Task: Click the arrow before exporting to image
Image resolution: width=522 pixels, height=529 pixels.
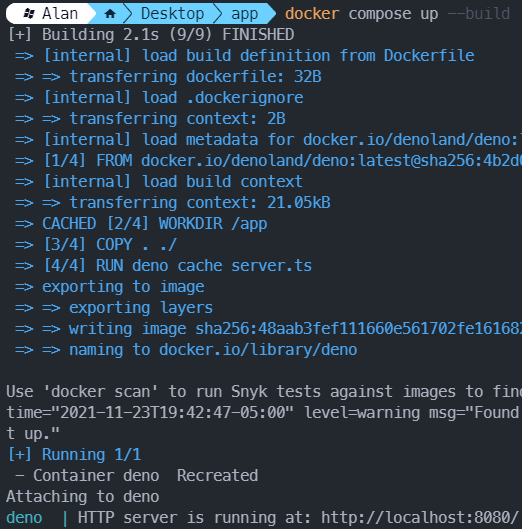Action: click(24, 287)
